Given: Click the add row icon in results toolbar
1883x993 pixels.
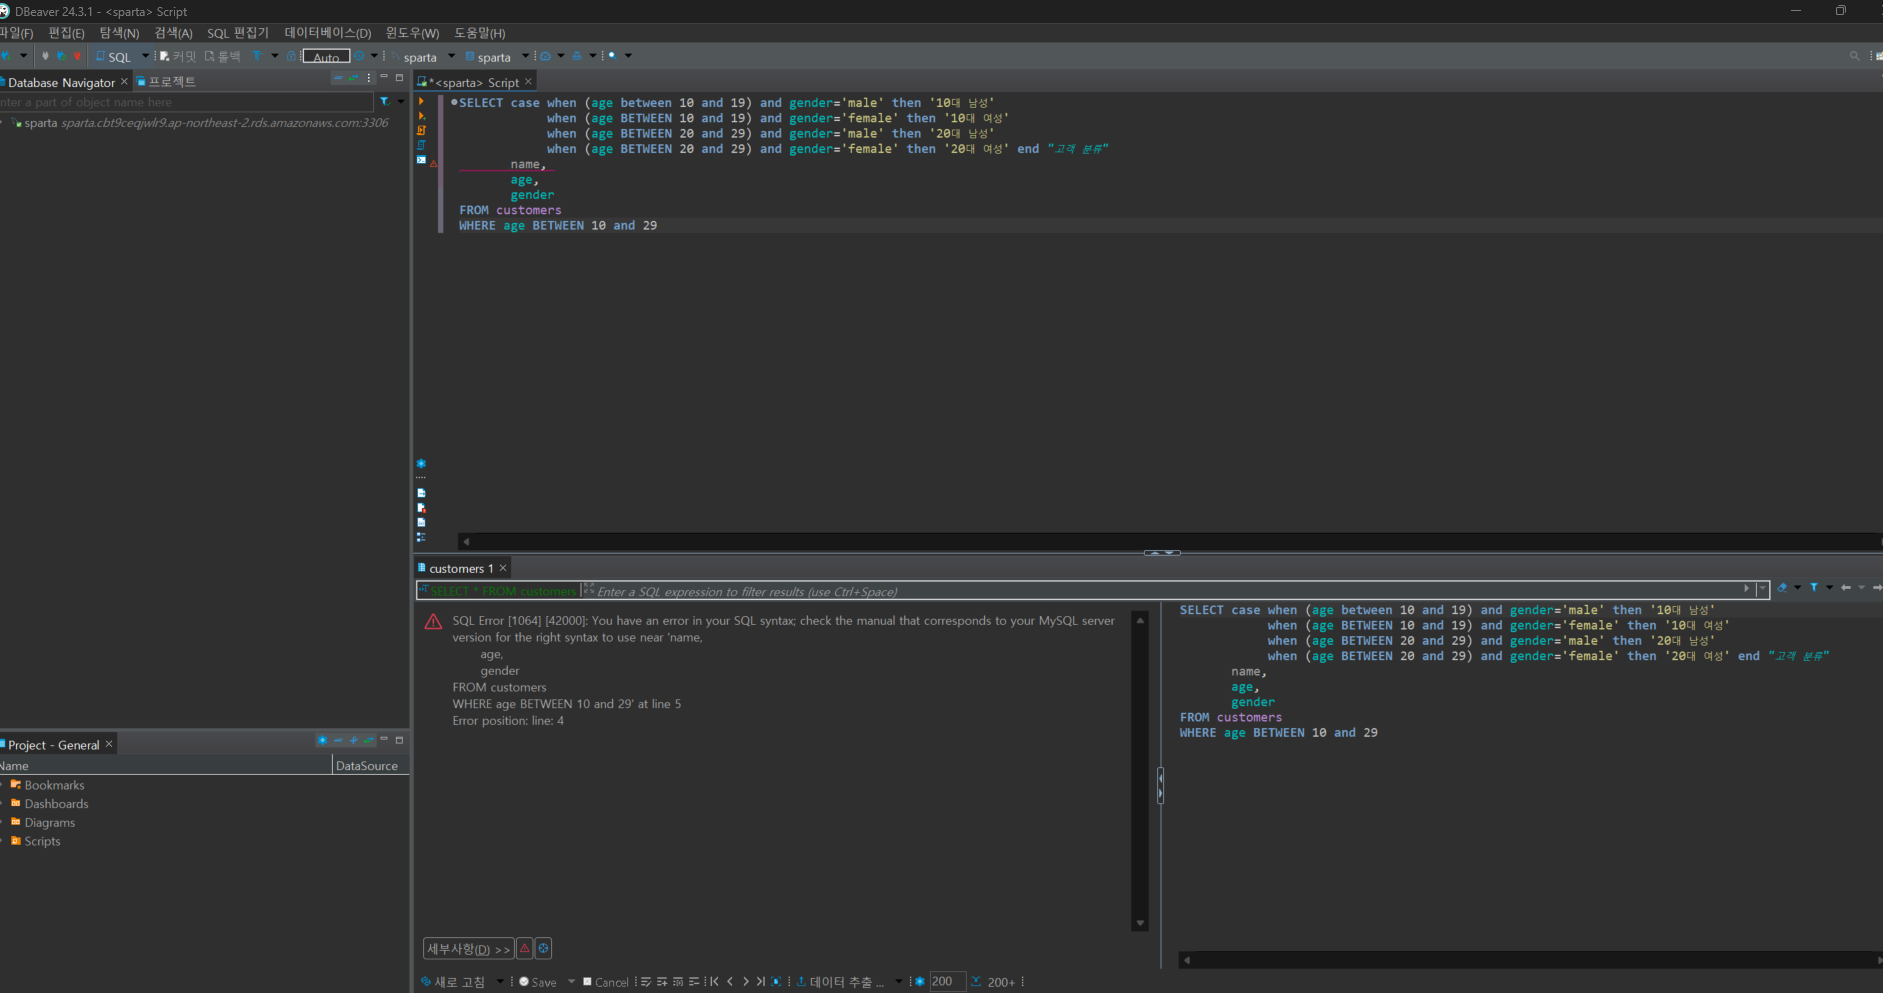Looking at the screenshot, I should (x=662, y=982).
